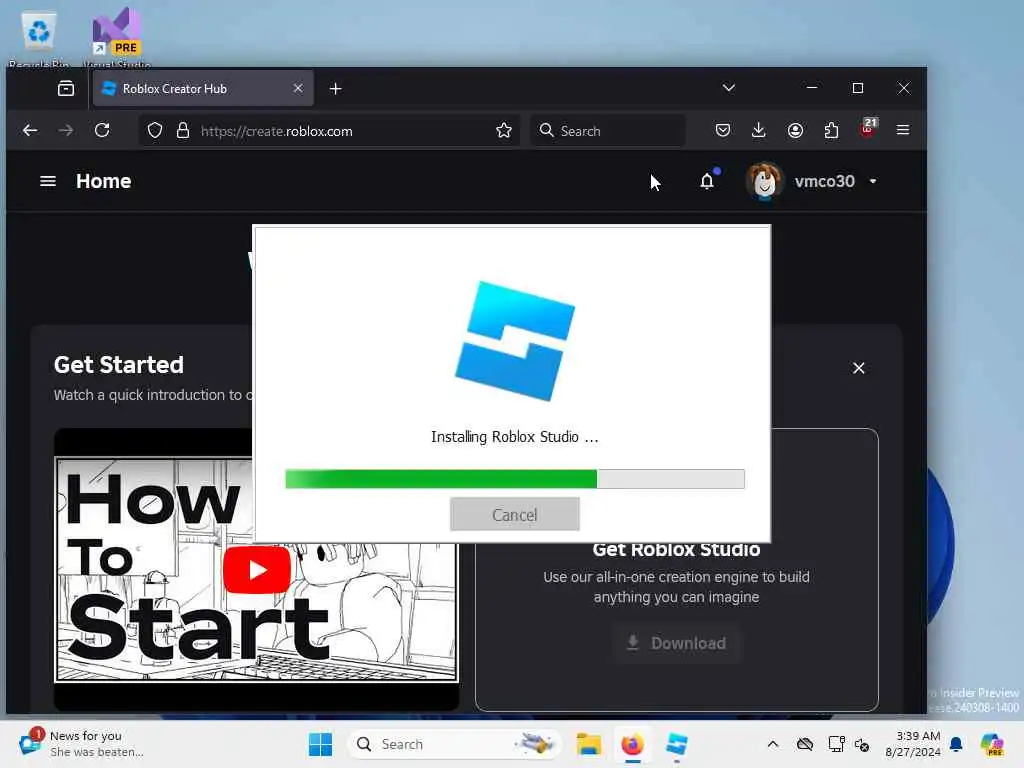Open the notification bell in the taskbar

click(x=956, y=744)
